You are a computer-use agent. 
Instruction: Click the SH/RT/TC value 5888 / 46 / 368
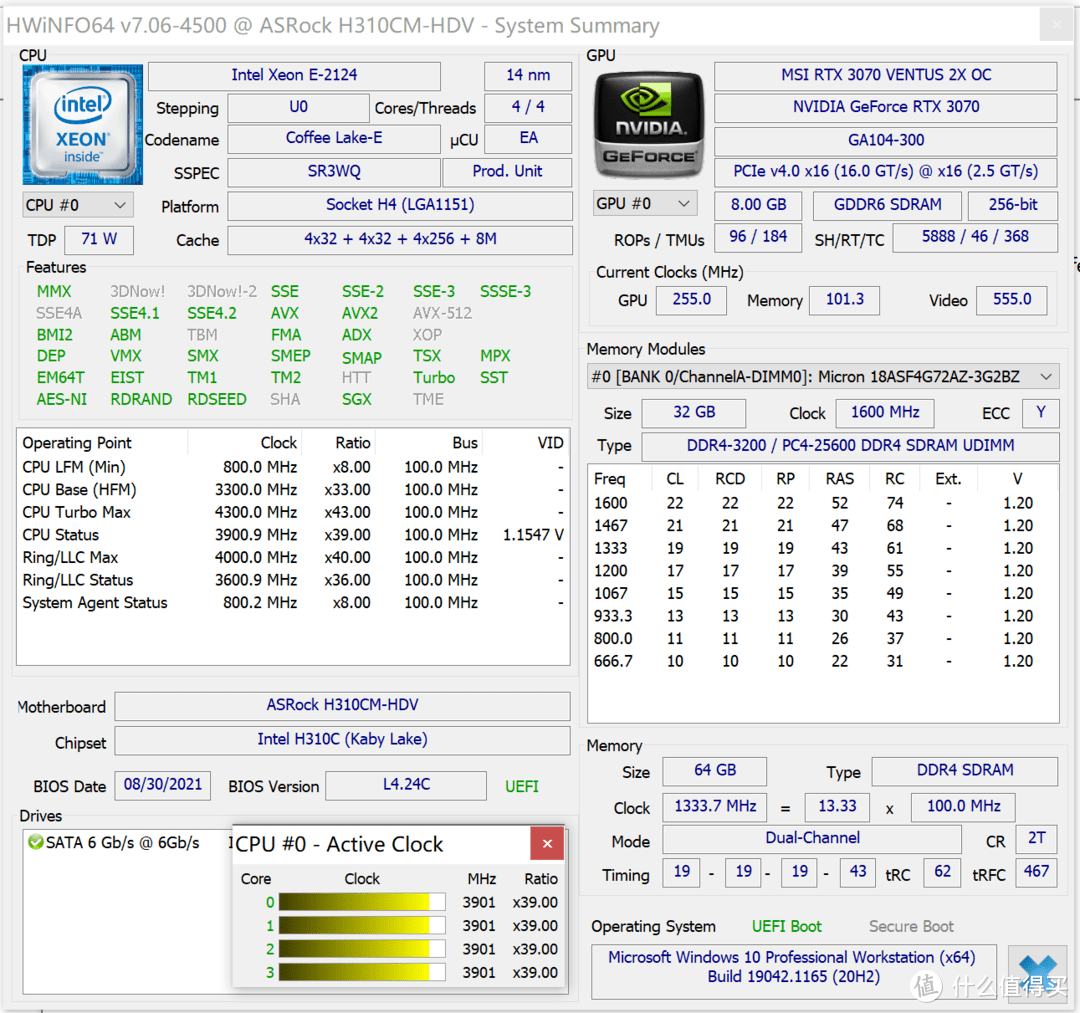click(975, 237)
